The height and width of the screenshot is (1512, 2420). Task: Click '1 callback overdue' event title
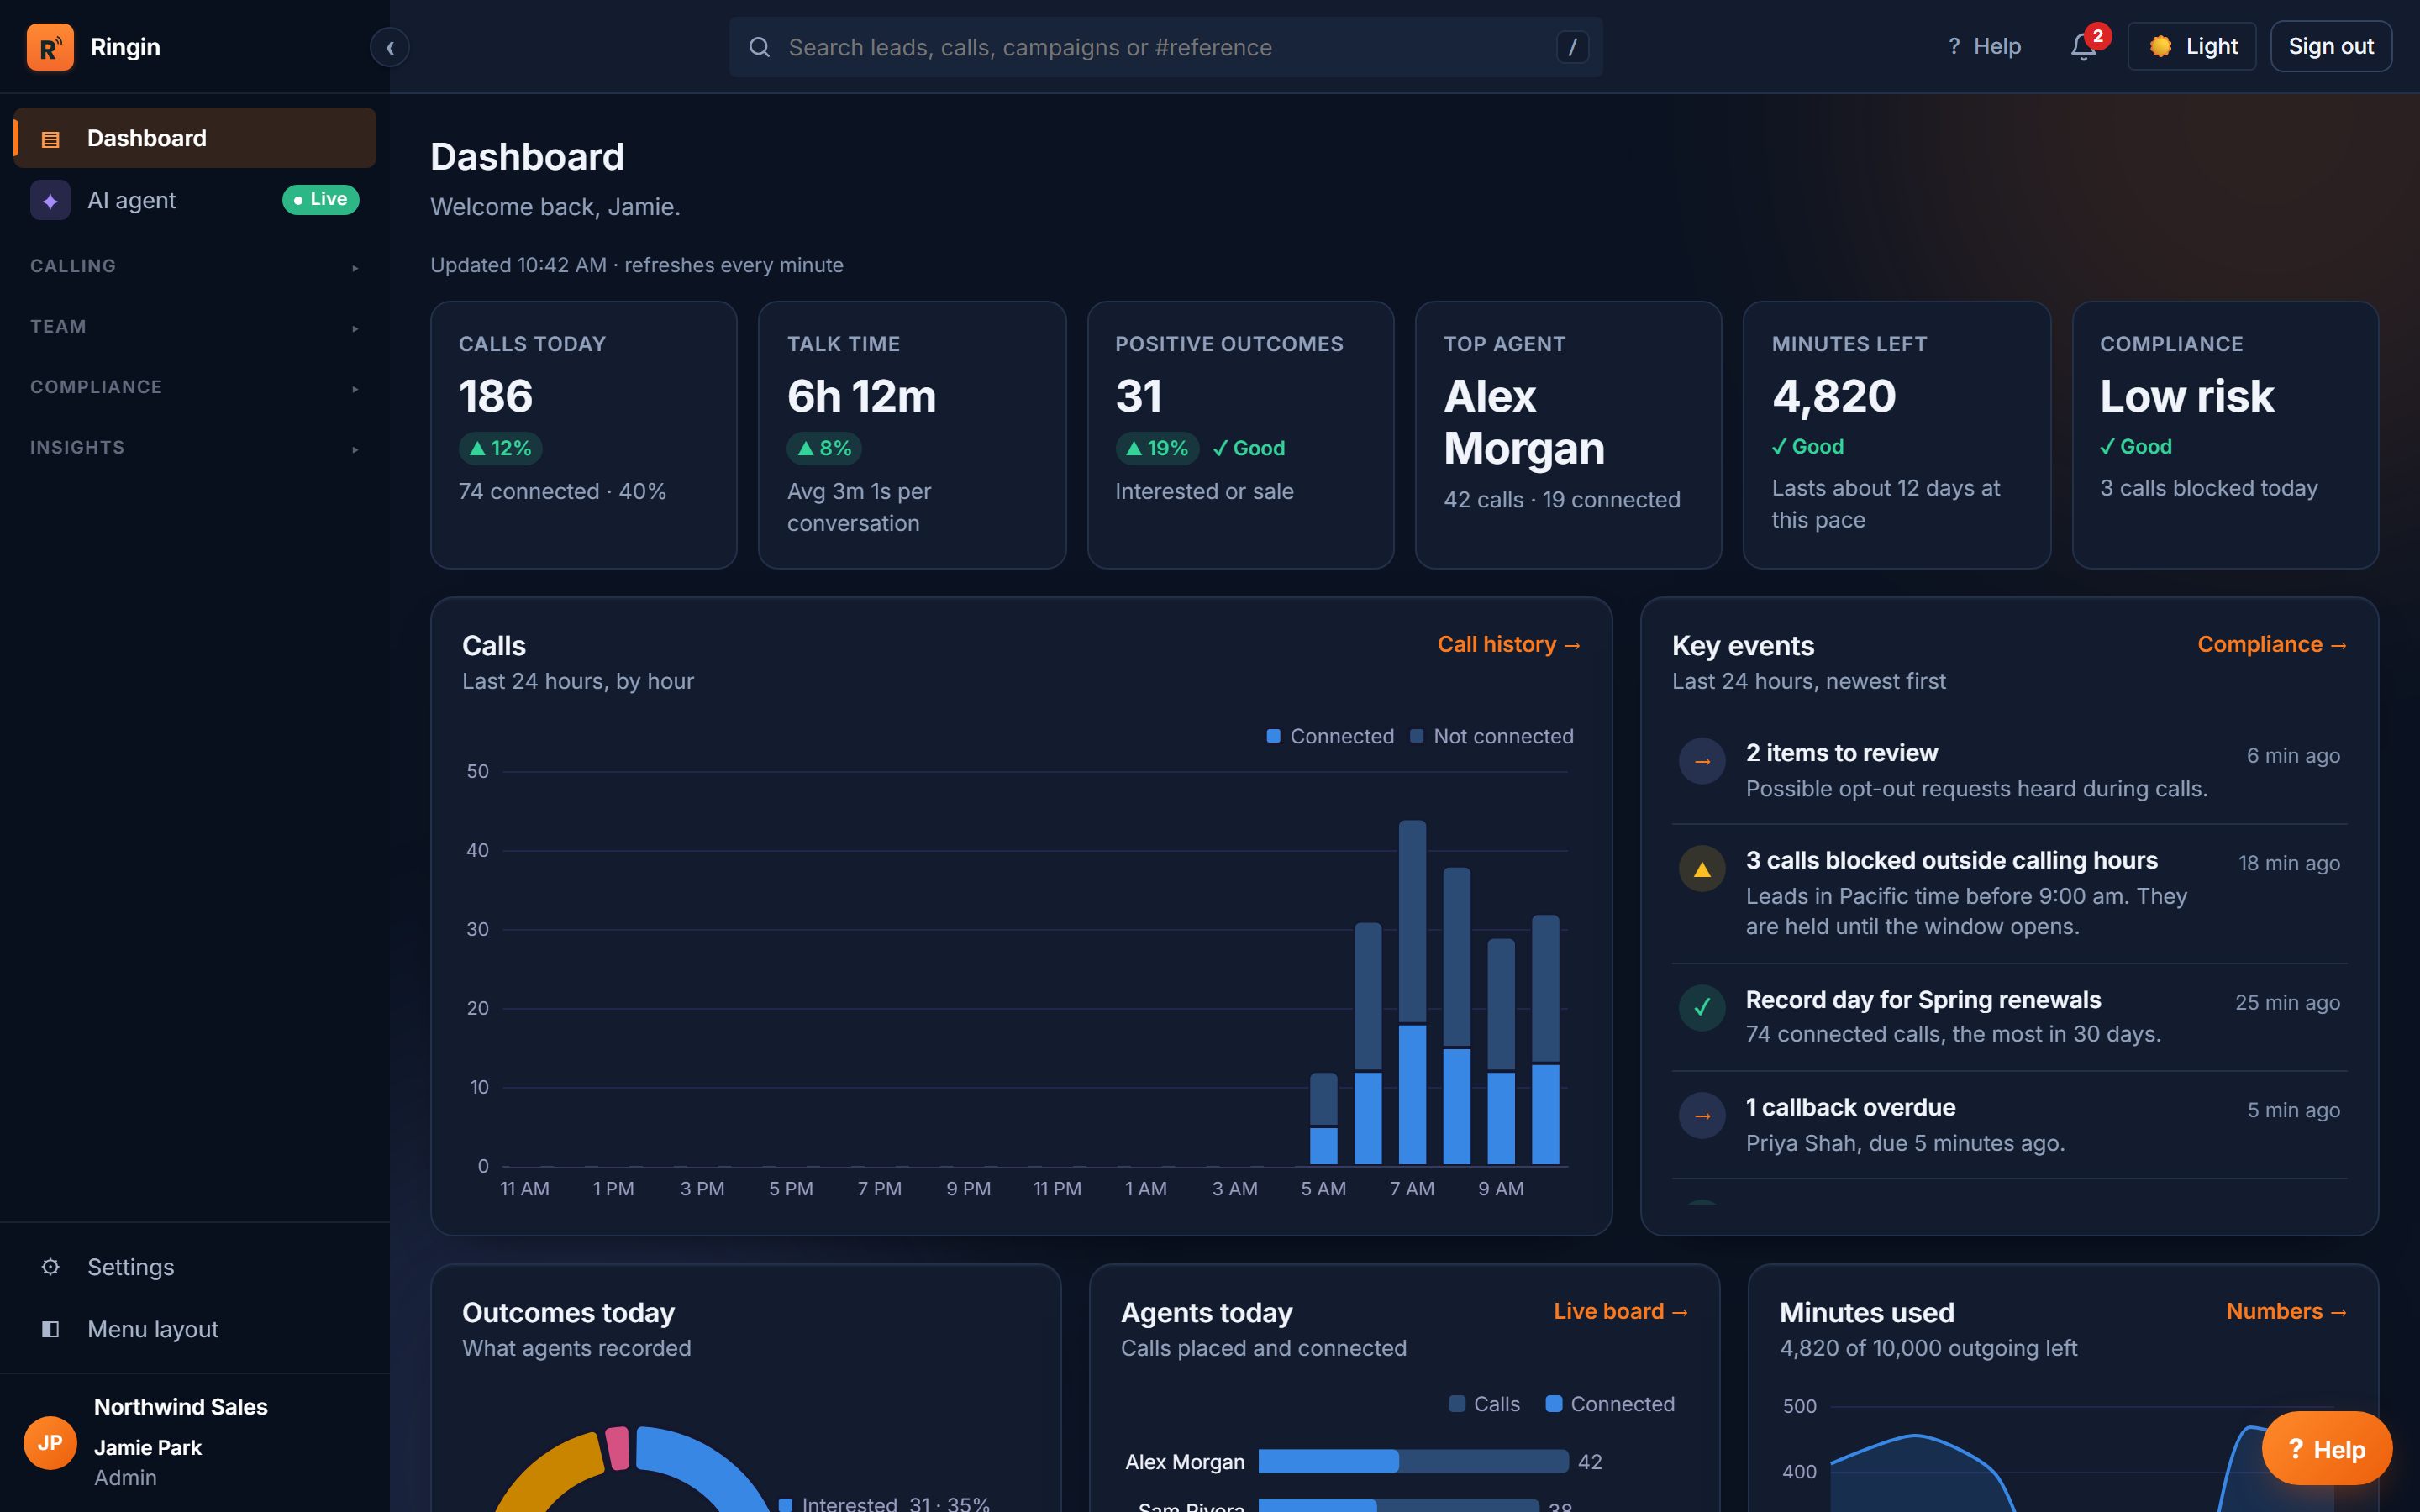coord(1850,1108)
